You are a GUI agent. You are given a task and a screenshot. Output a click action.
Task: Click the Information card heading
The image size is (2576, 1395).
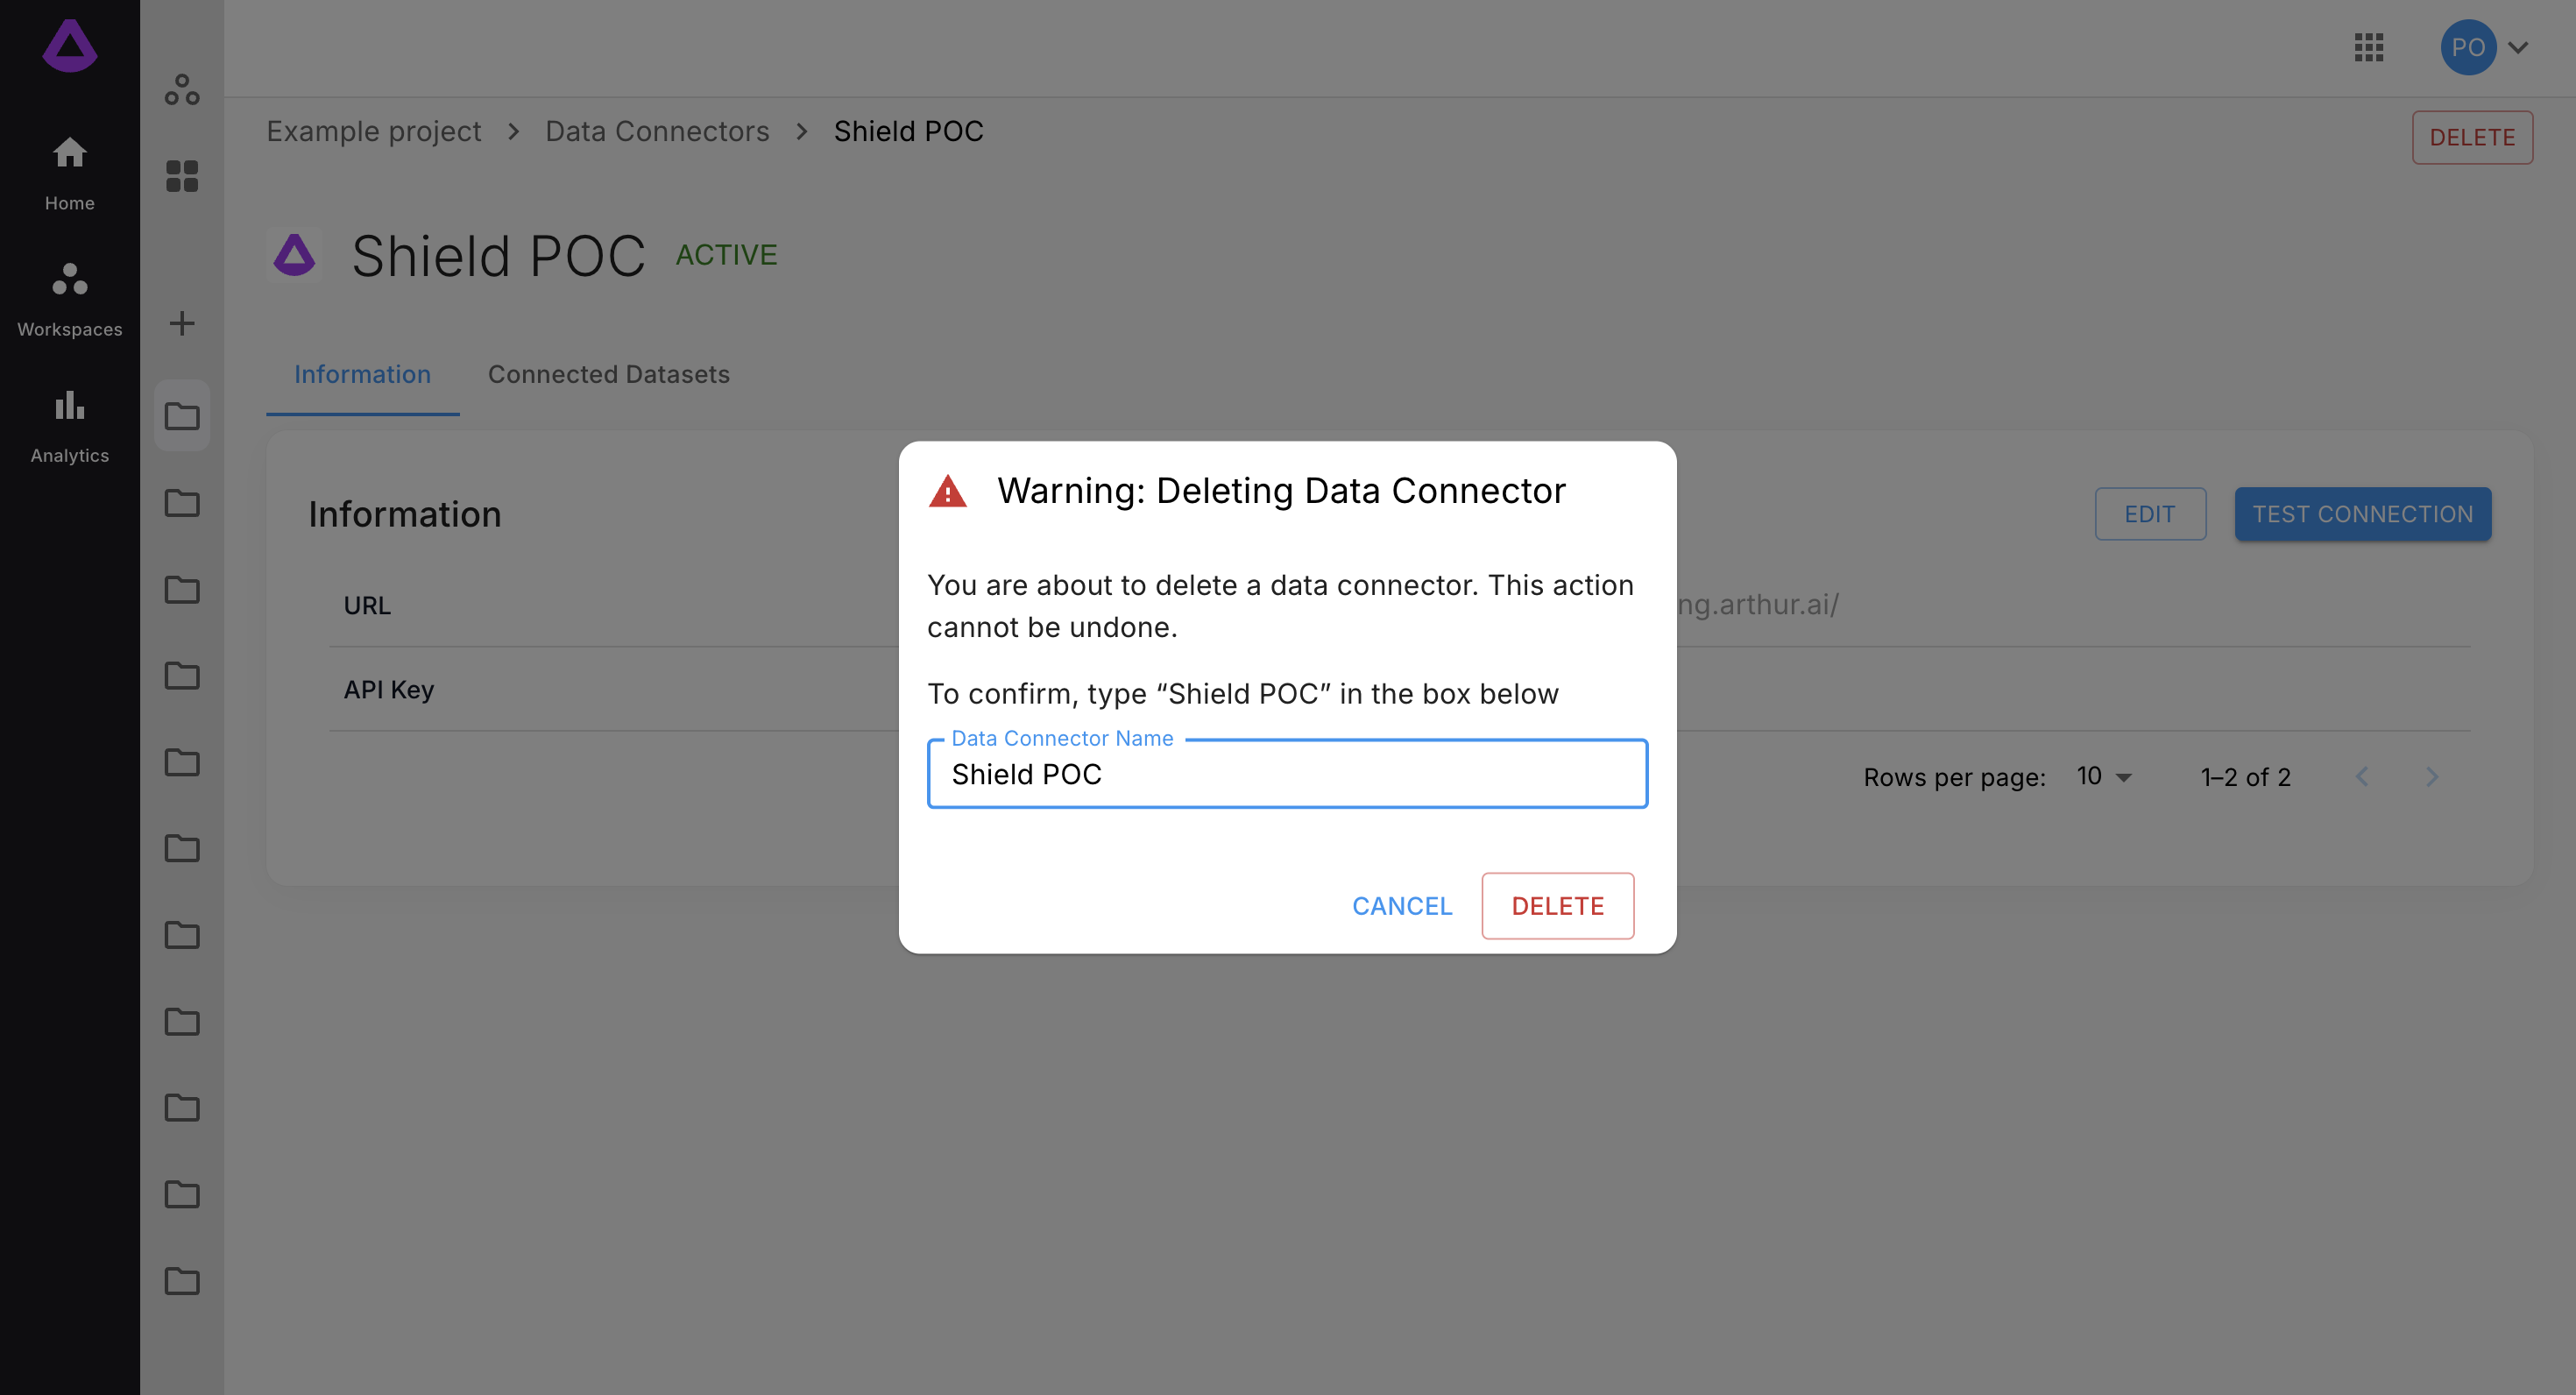tap(405, 514)
